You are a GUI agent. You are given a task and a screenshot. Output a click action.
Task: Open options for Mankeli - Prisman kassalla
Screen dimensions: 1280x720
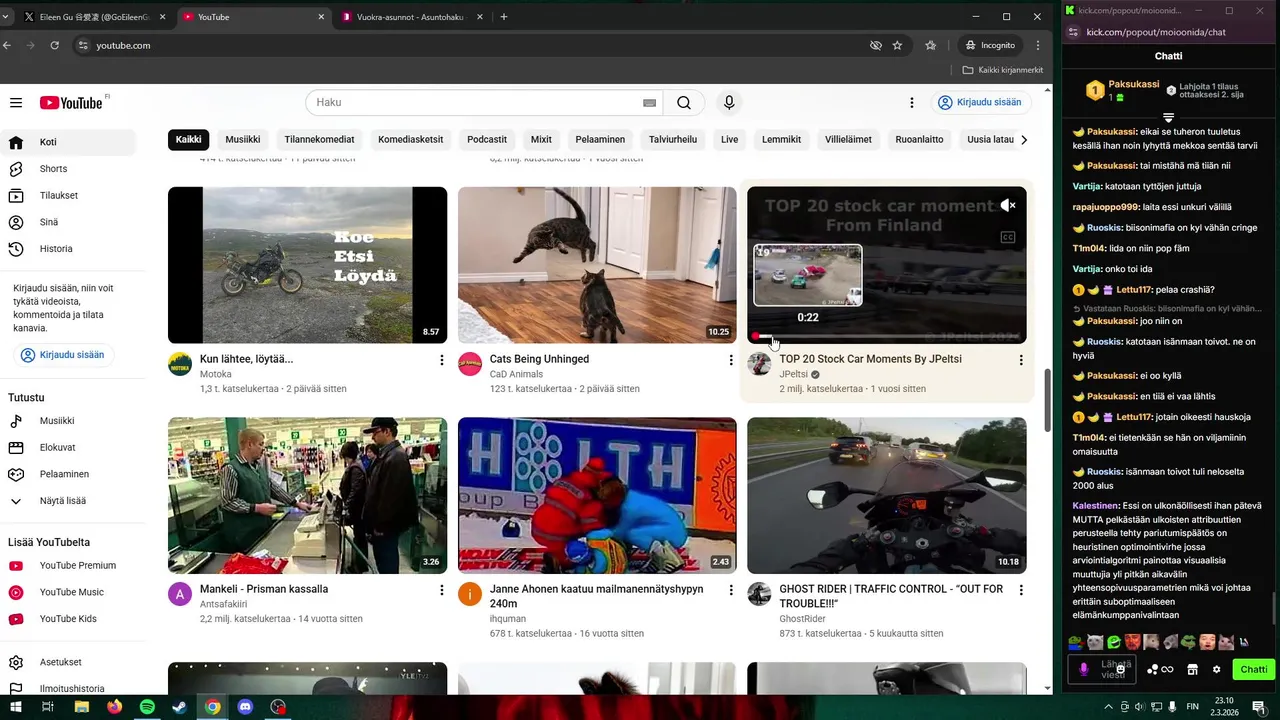(x=441, y=590)
